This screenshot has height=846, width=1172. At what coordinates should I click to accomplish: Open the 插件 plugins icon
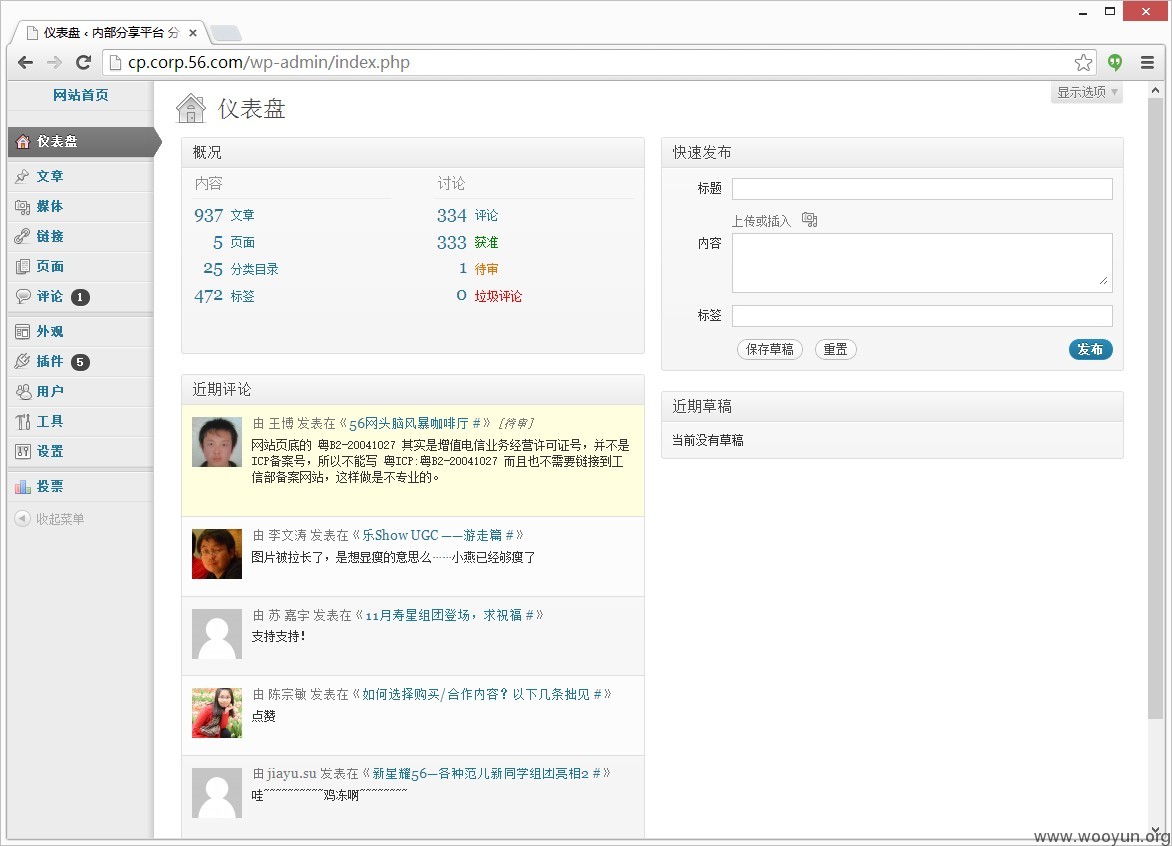(x=22, y=362)
